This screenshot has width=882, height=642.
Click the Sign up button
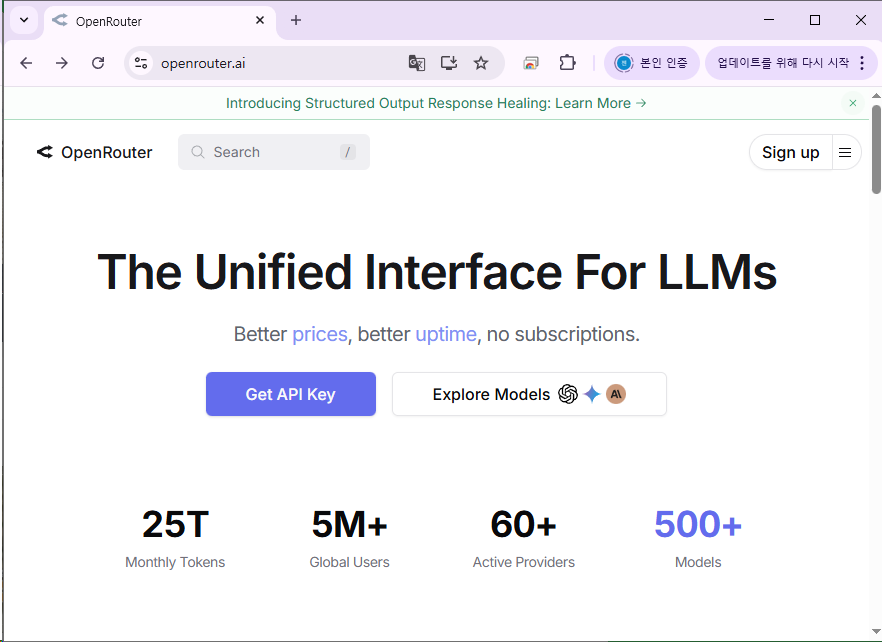(x=790, y=152)
